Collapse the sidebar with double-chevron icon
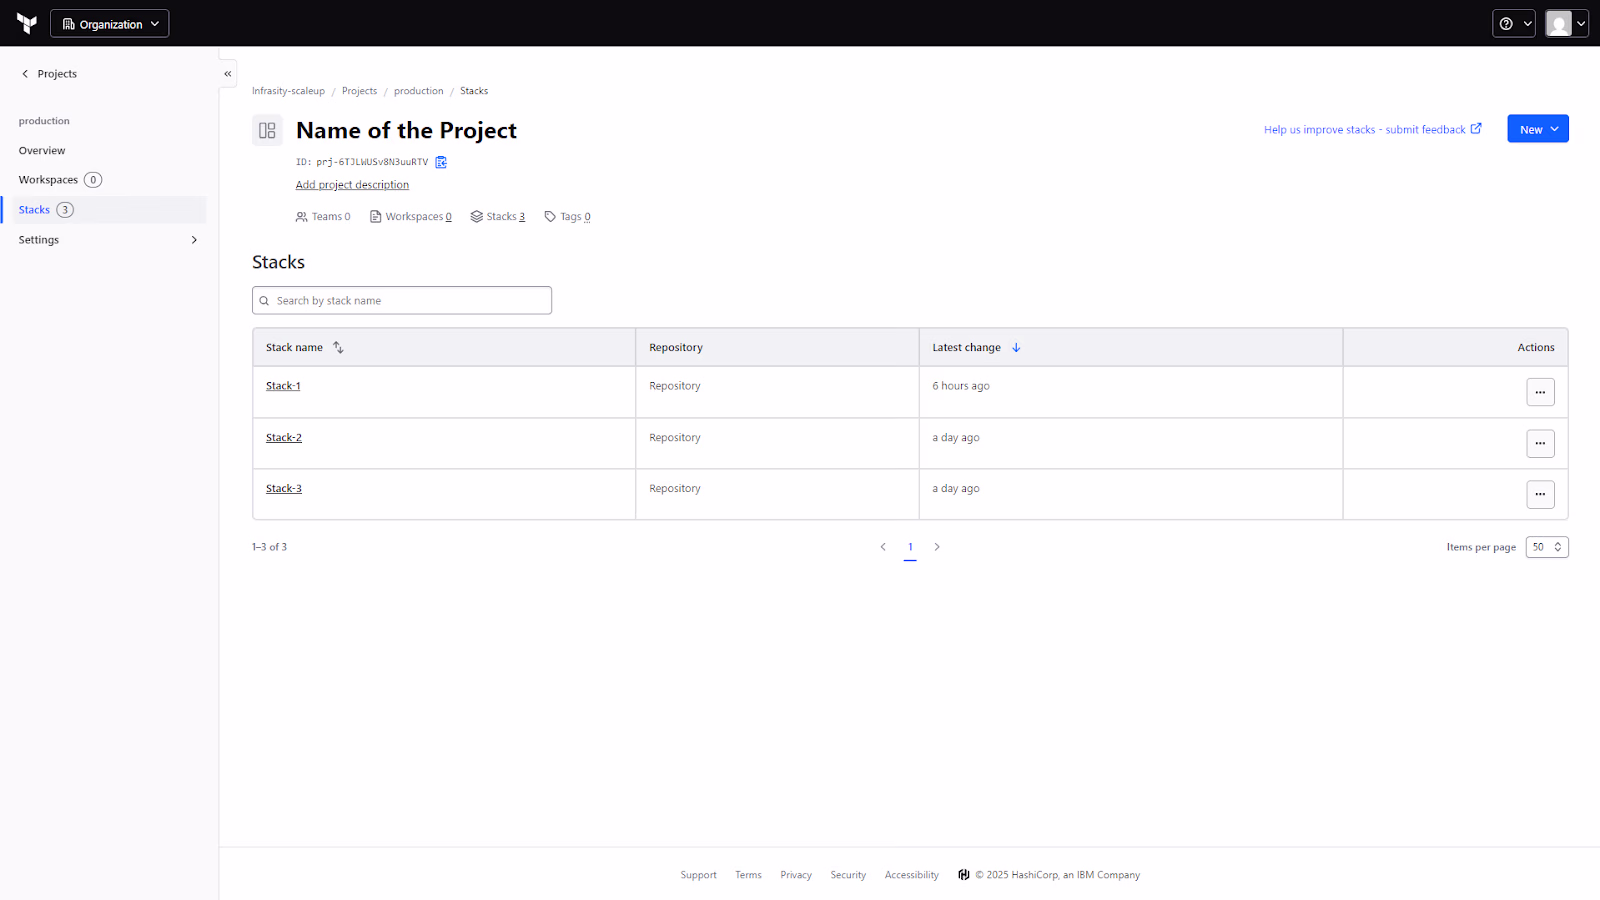The height and width of the screenshot is (900, 1600). pos(228,73)
